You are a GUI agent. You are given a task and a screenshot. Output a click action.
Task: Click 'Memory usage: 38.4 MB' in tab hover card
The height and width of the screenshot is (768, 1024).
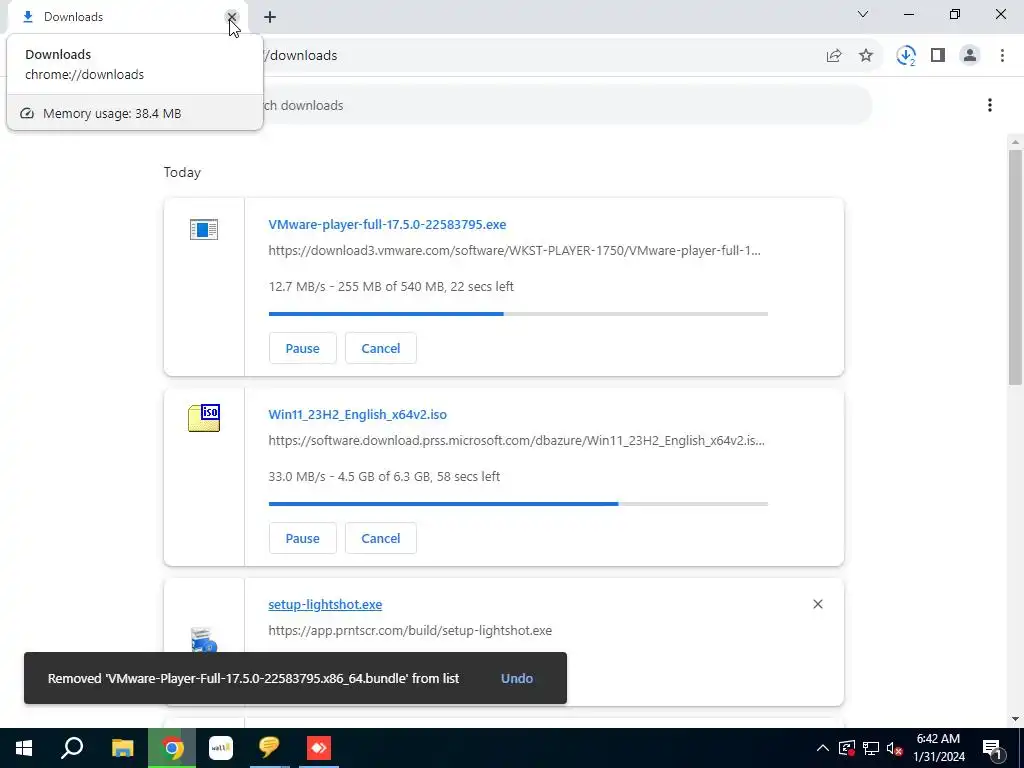pyautogui.click(x=112, y=114)
